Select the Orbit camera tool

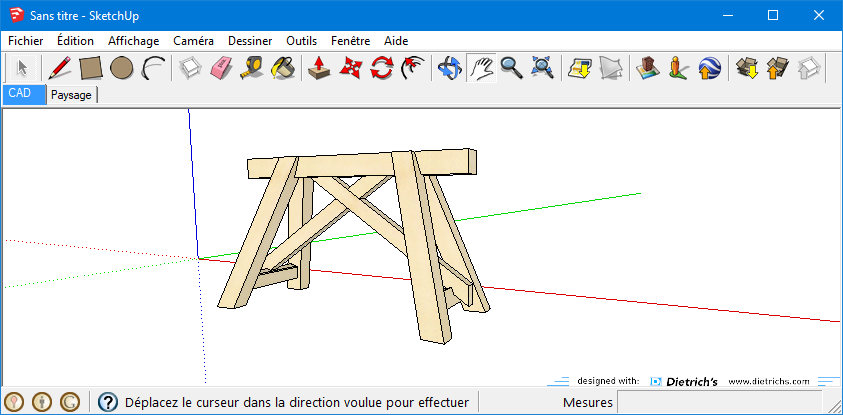point(449,68)
